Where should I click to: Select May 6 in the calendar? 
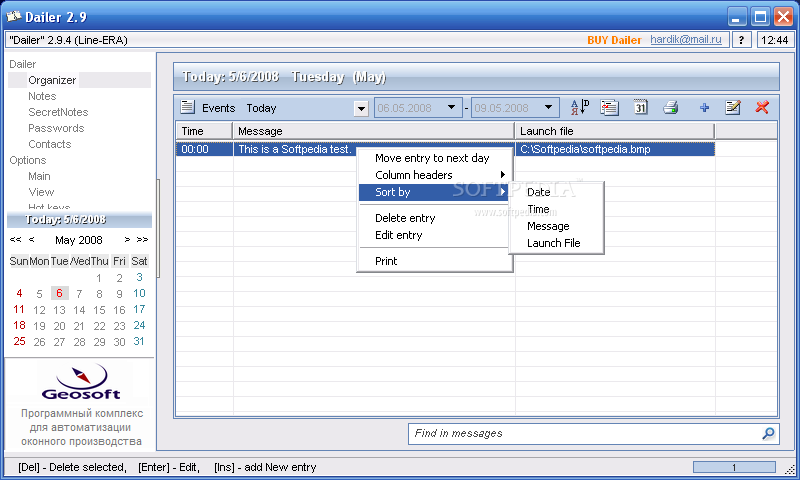click(59, 293)
